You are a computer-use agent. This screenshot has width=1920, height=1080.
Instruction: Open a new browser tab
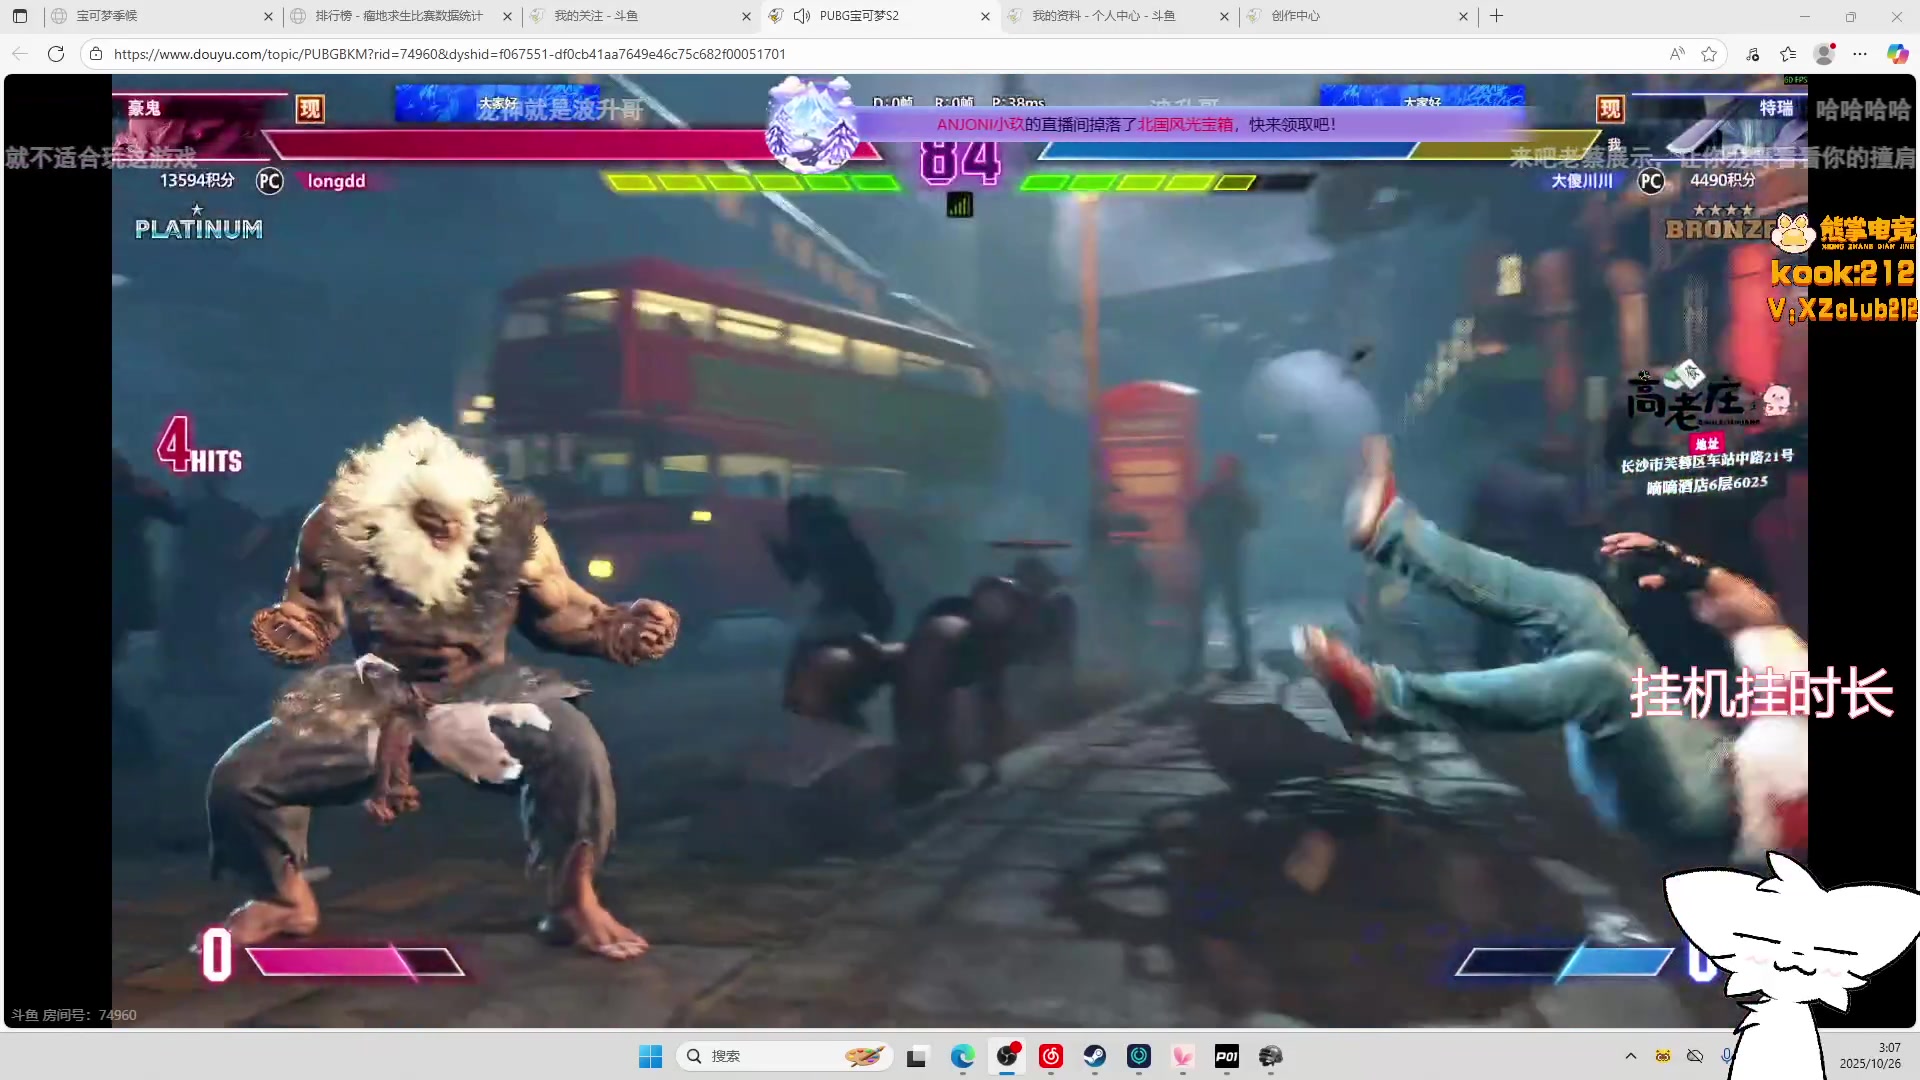pyautogui.click(x=1497, y=16)
